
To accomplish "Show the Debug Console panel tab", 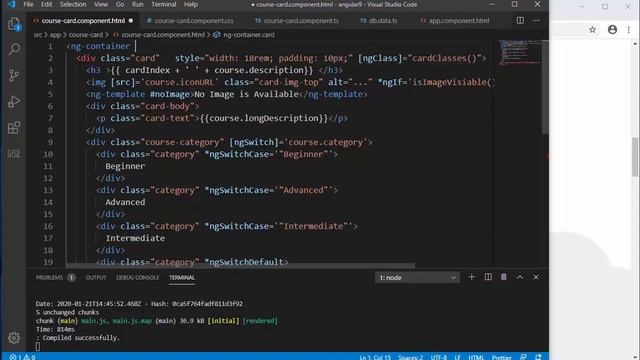I will [x=138, y=278].
